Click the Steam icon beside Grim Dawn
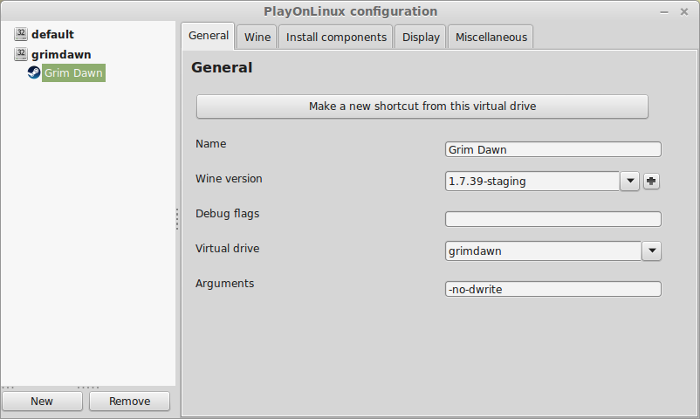Image resolution: width=700 pixels, height=419 pixels. (34, 72)
